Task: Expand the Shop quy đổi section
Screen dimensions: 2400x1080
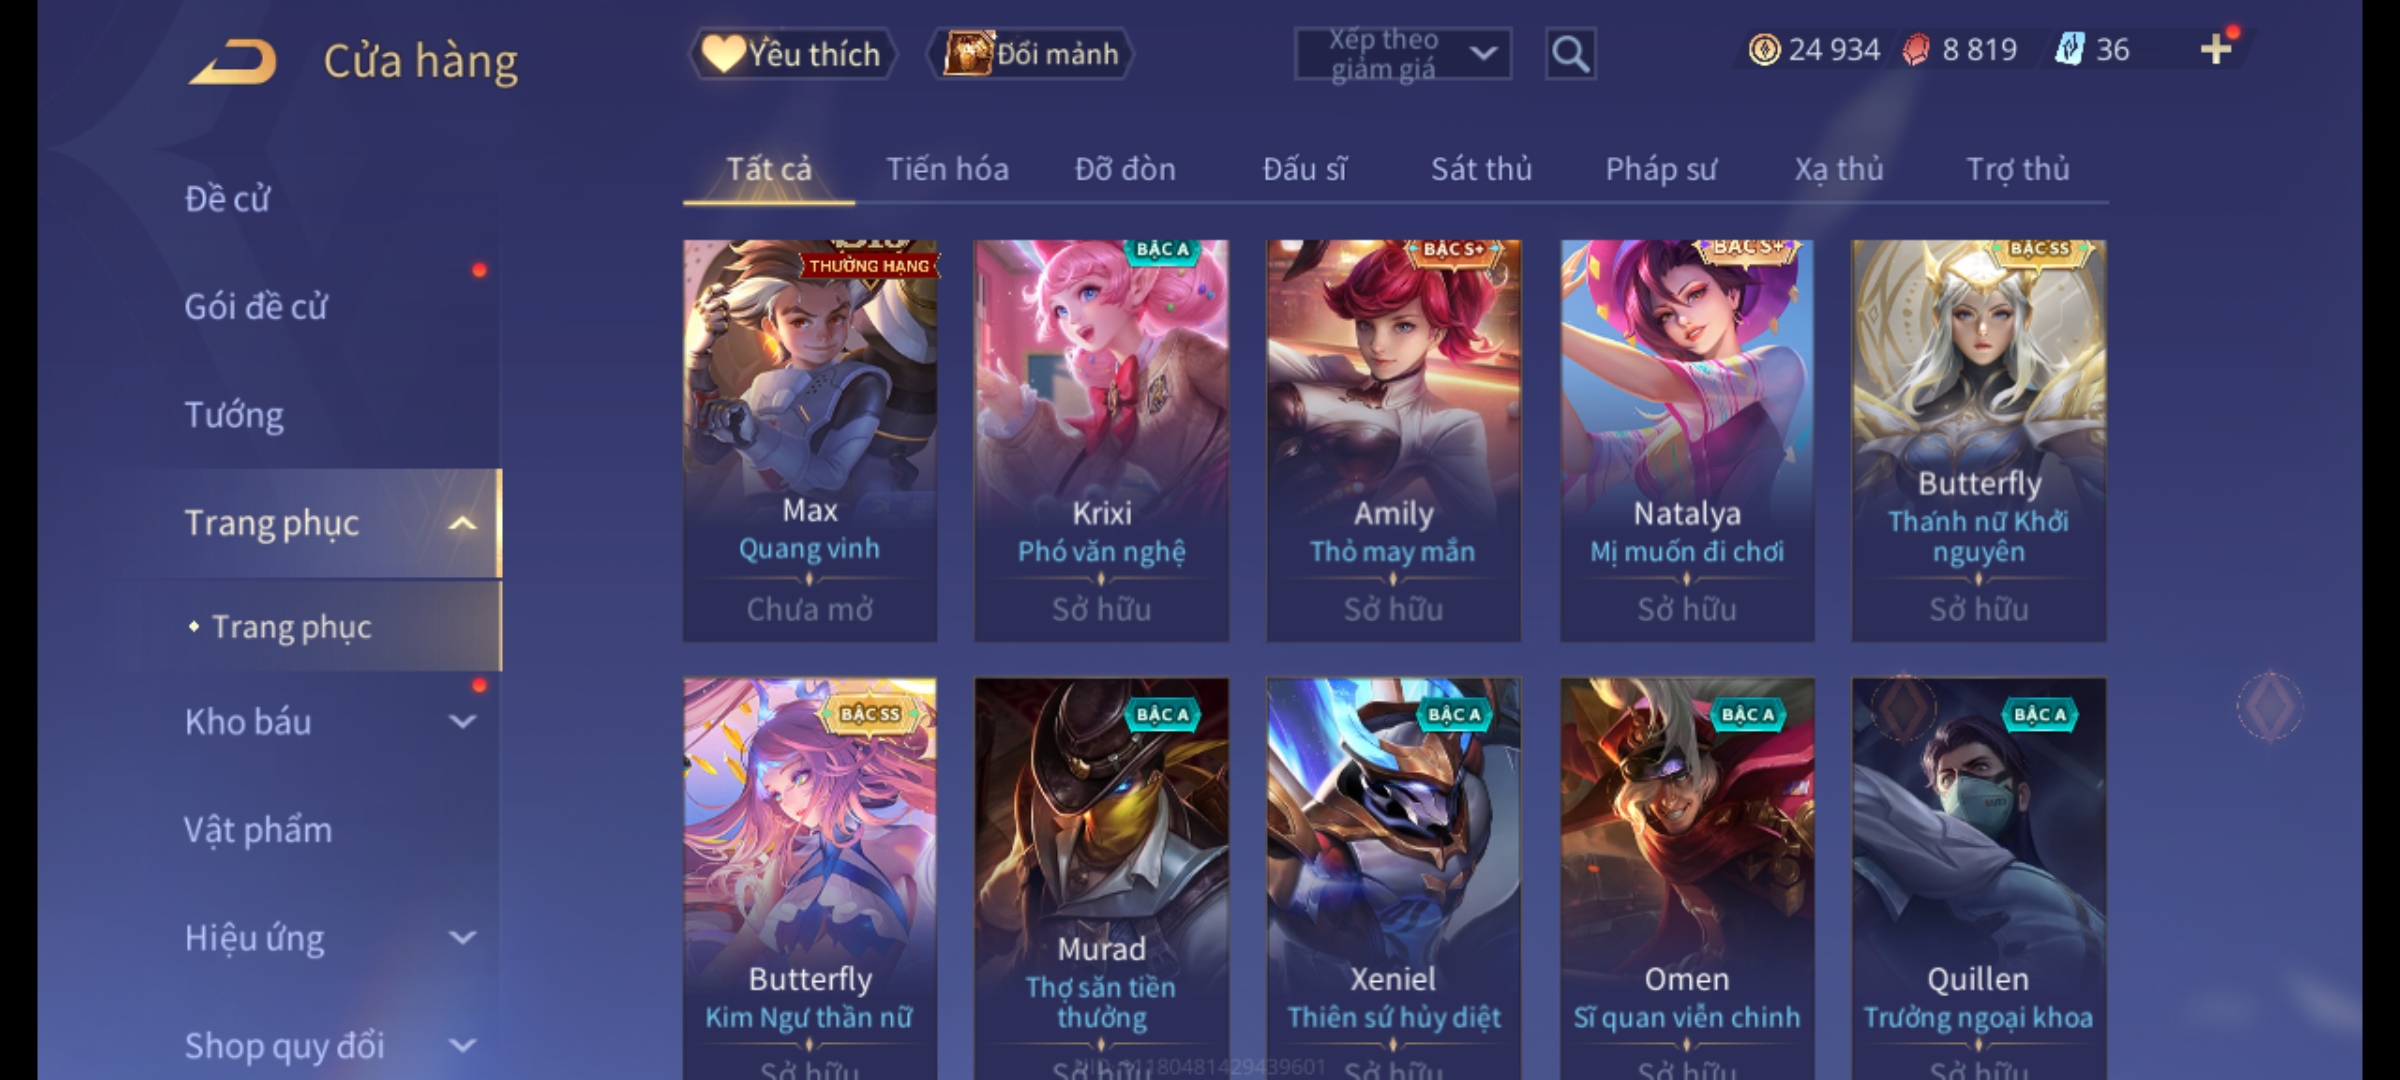Action: (x=462, y=1046)
